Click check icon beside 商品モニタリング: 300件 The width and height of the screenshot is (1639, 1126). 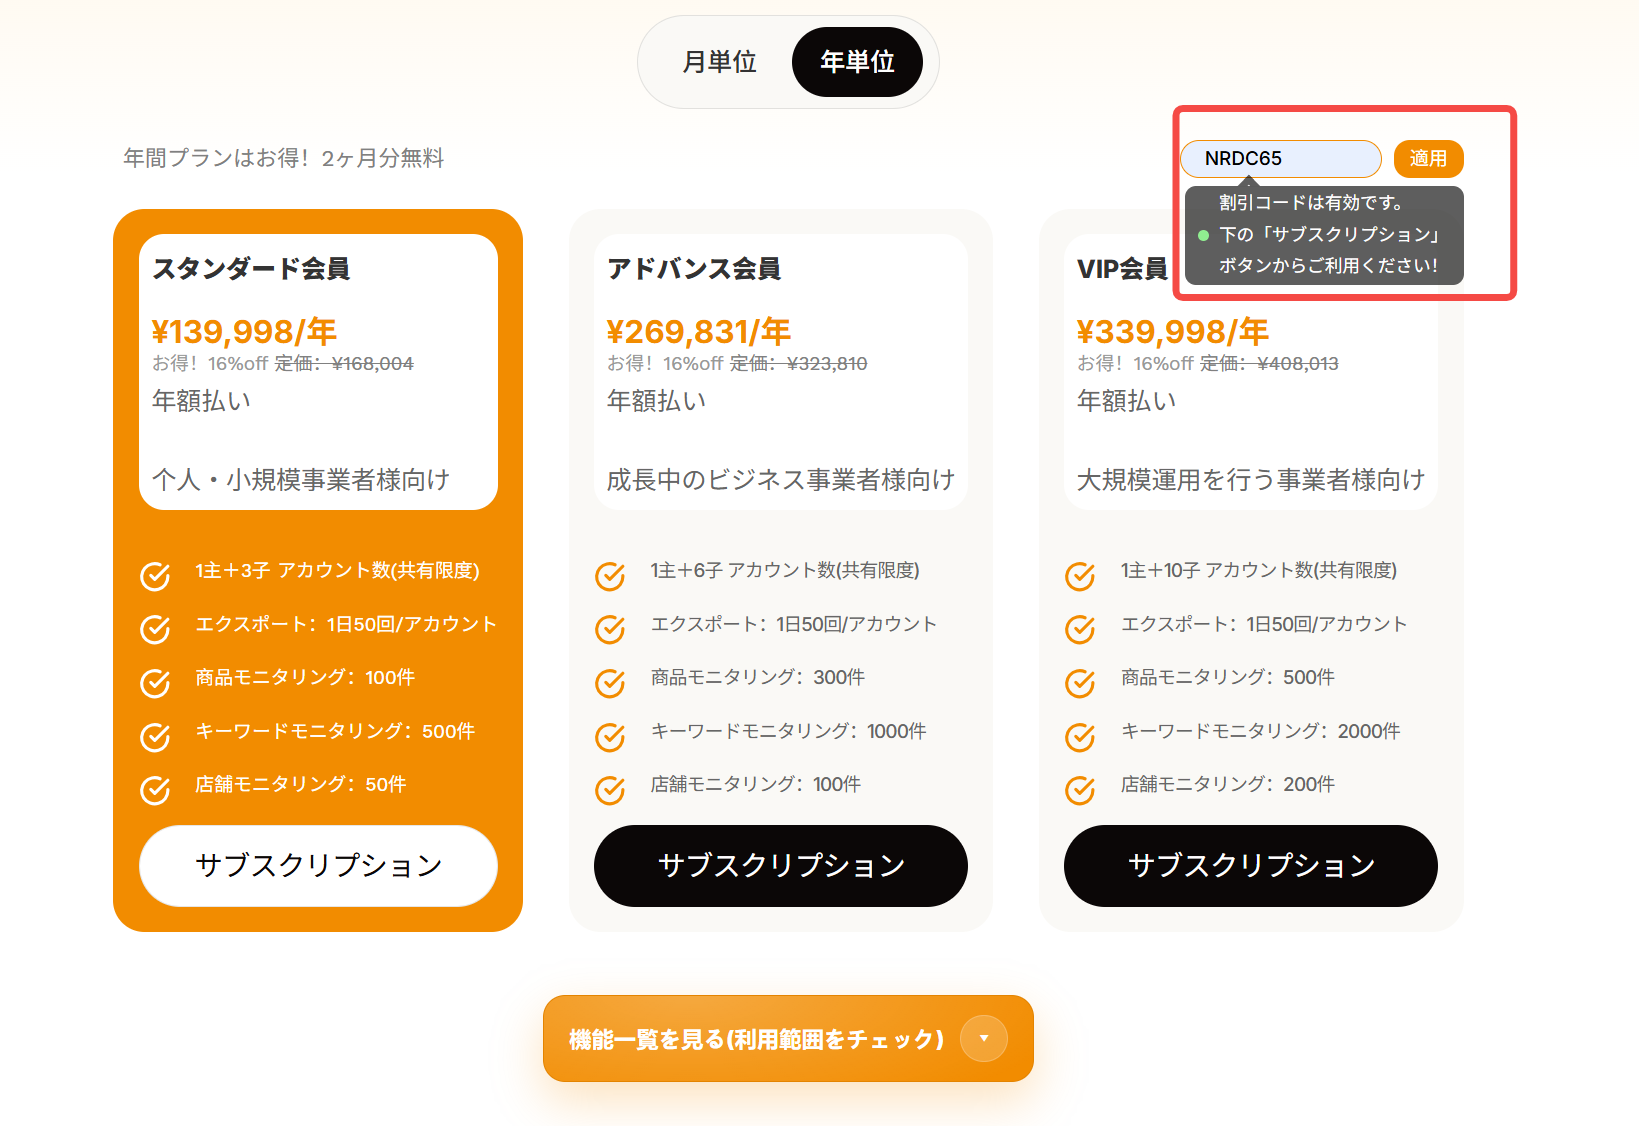pos(610,682)
